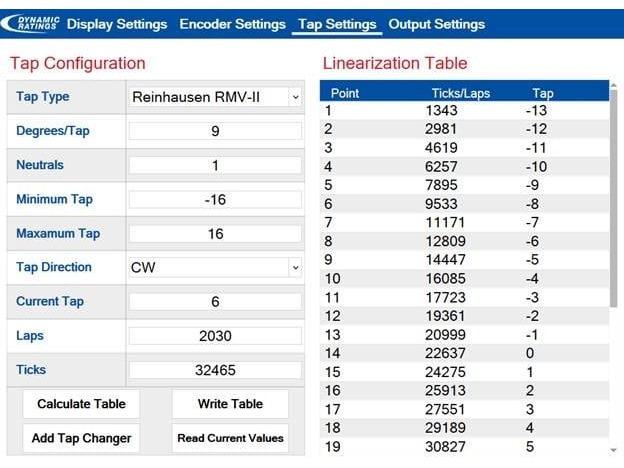Select the row with ticks 17723
624x468 pixels.
[x=464, y=297]
